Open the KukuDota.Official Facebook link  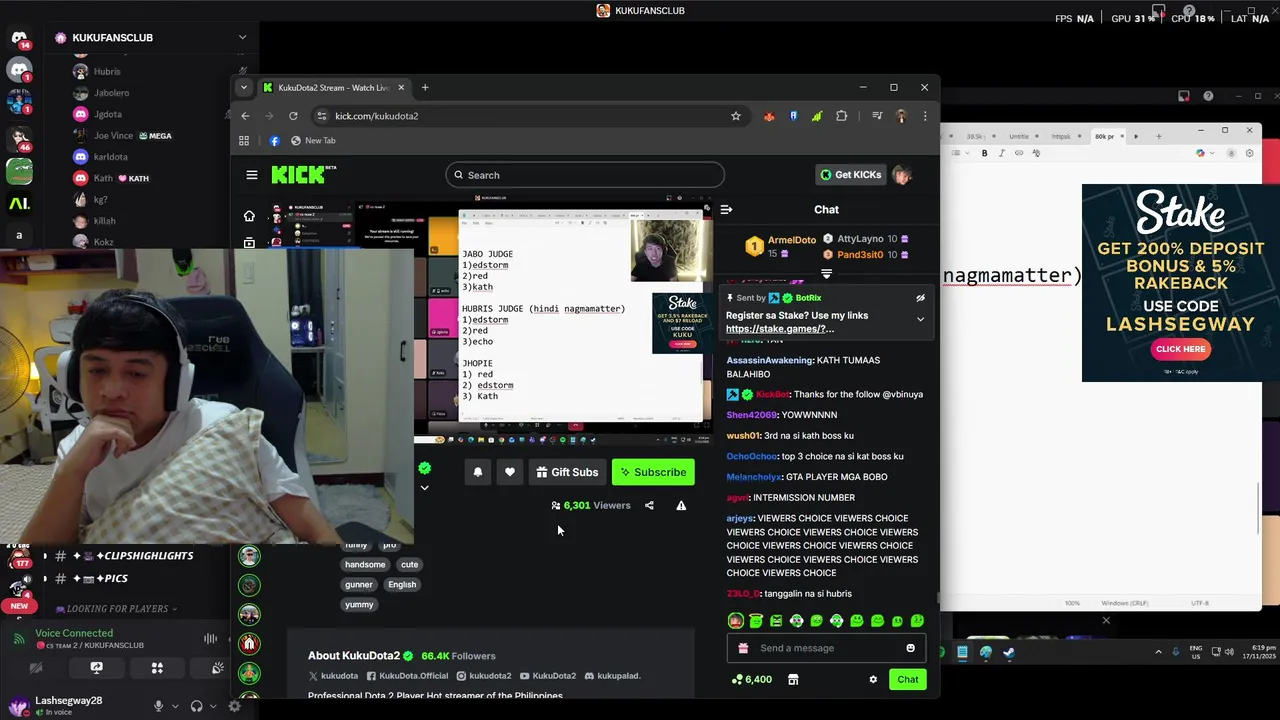pyautogui.click(x=408, y=676)
